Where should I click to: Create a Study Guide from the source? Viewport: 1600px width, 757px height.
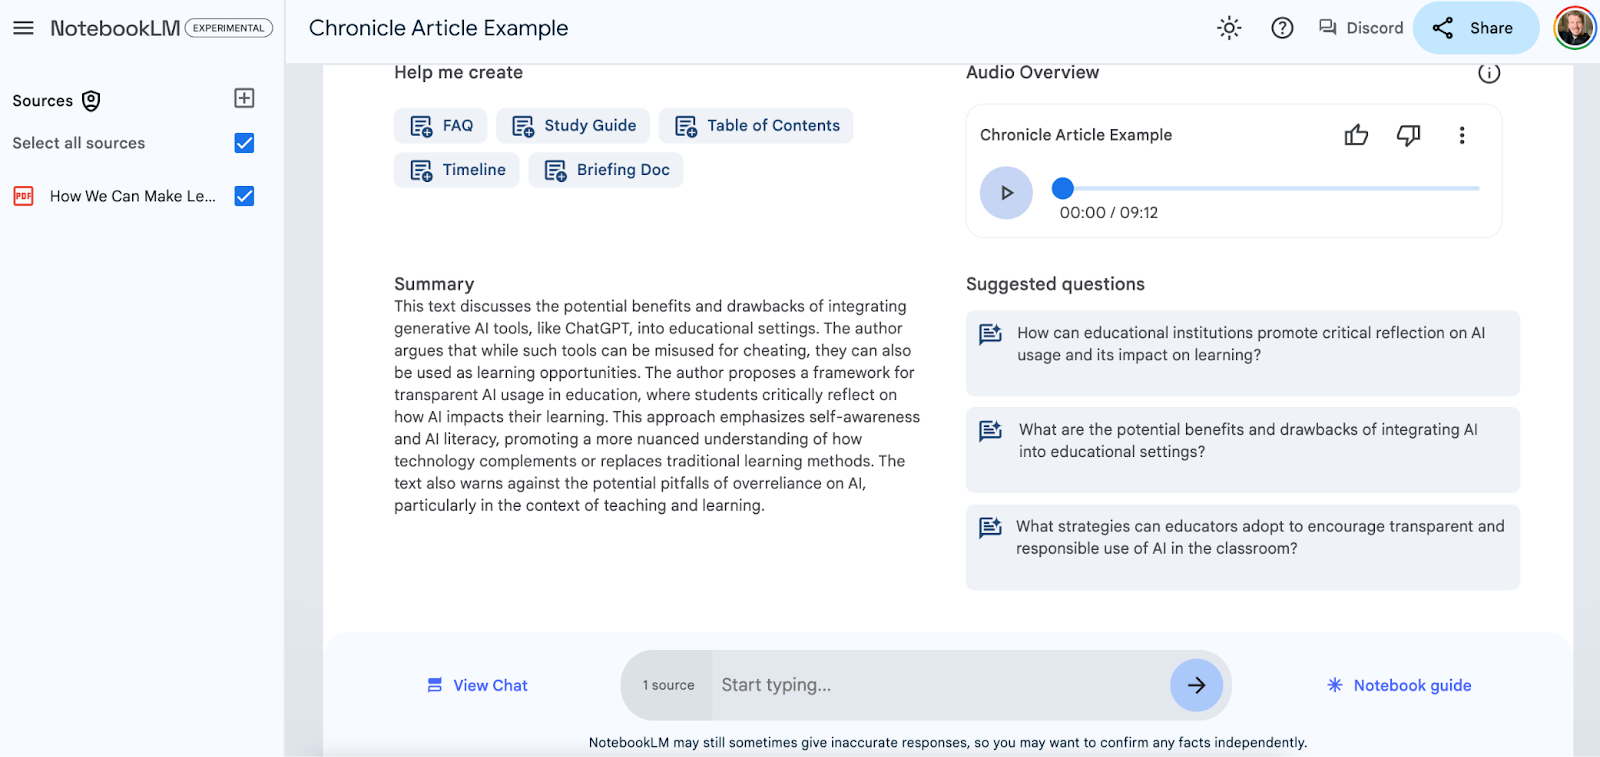573,125
